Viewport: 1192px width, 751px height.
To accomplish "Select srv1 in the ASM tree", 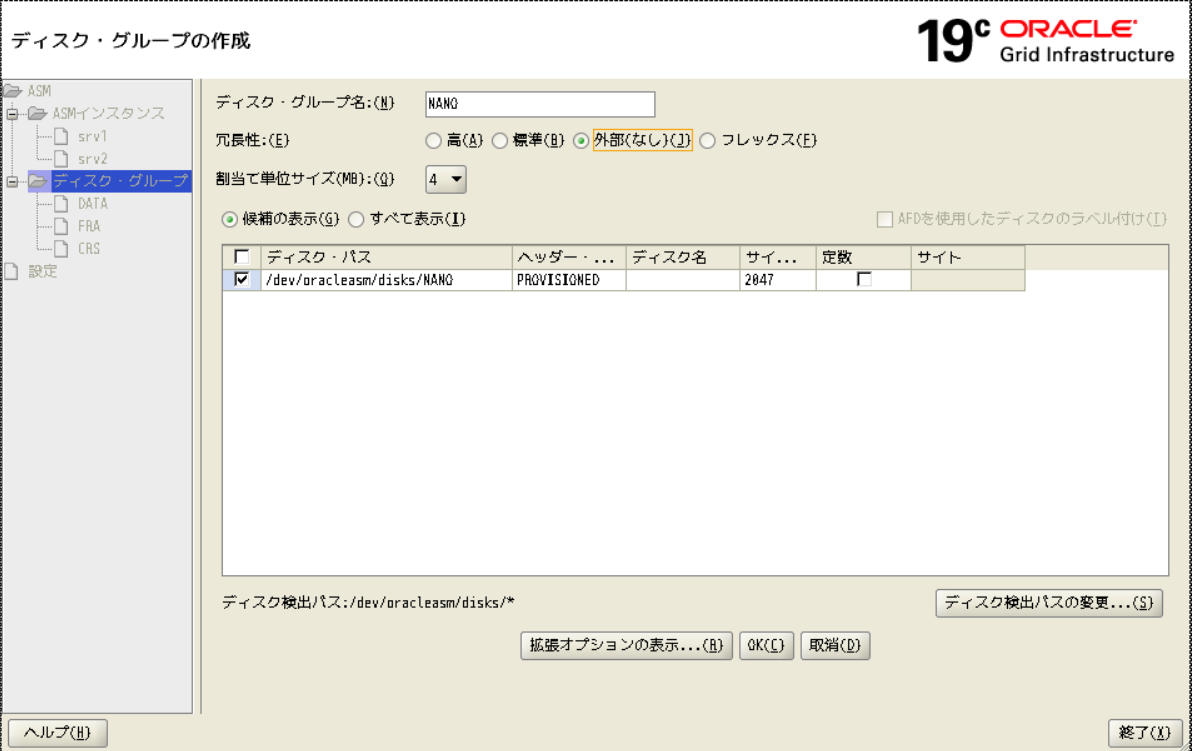I will (92, 137).
